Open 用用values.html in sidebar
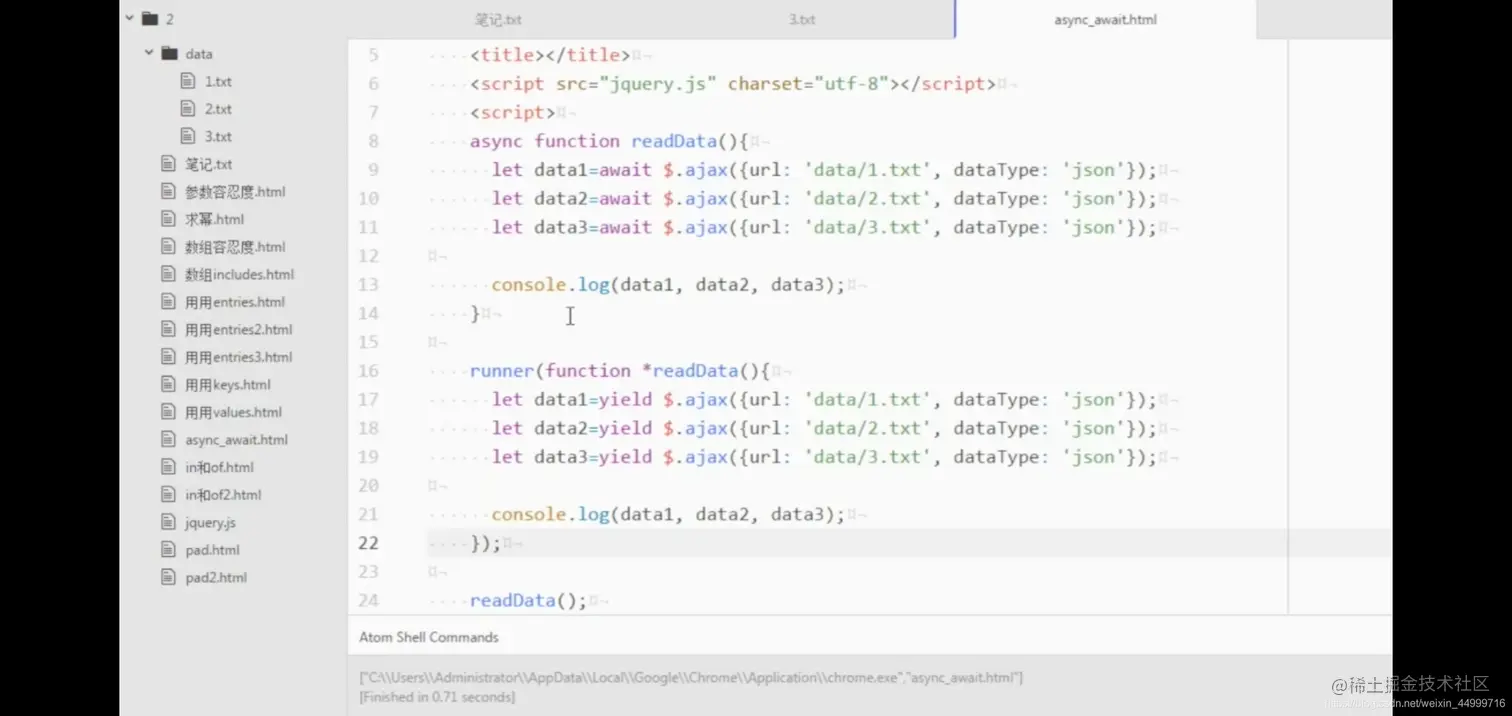The width and height of the screenshot is (1512, 716). (x=233, y=411)
